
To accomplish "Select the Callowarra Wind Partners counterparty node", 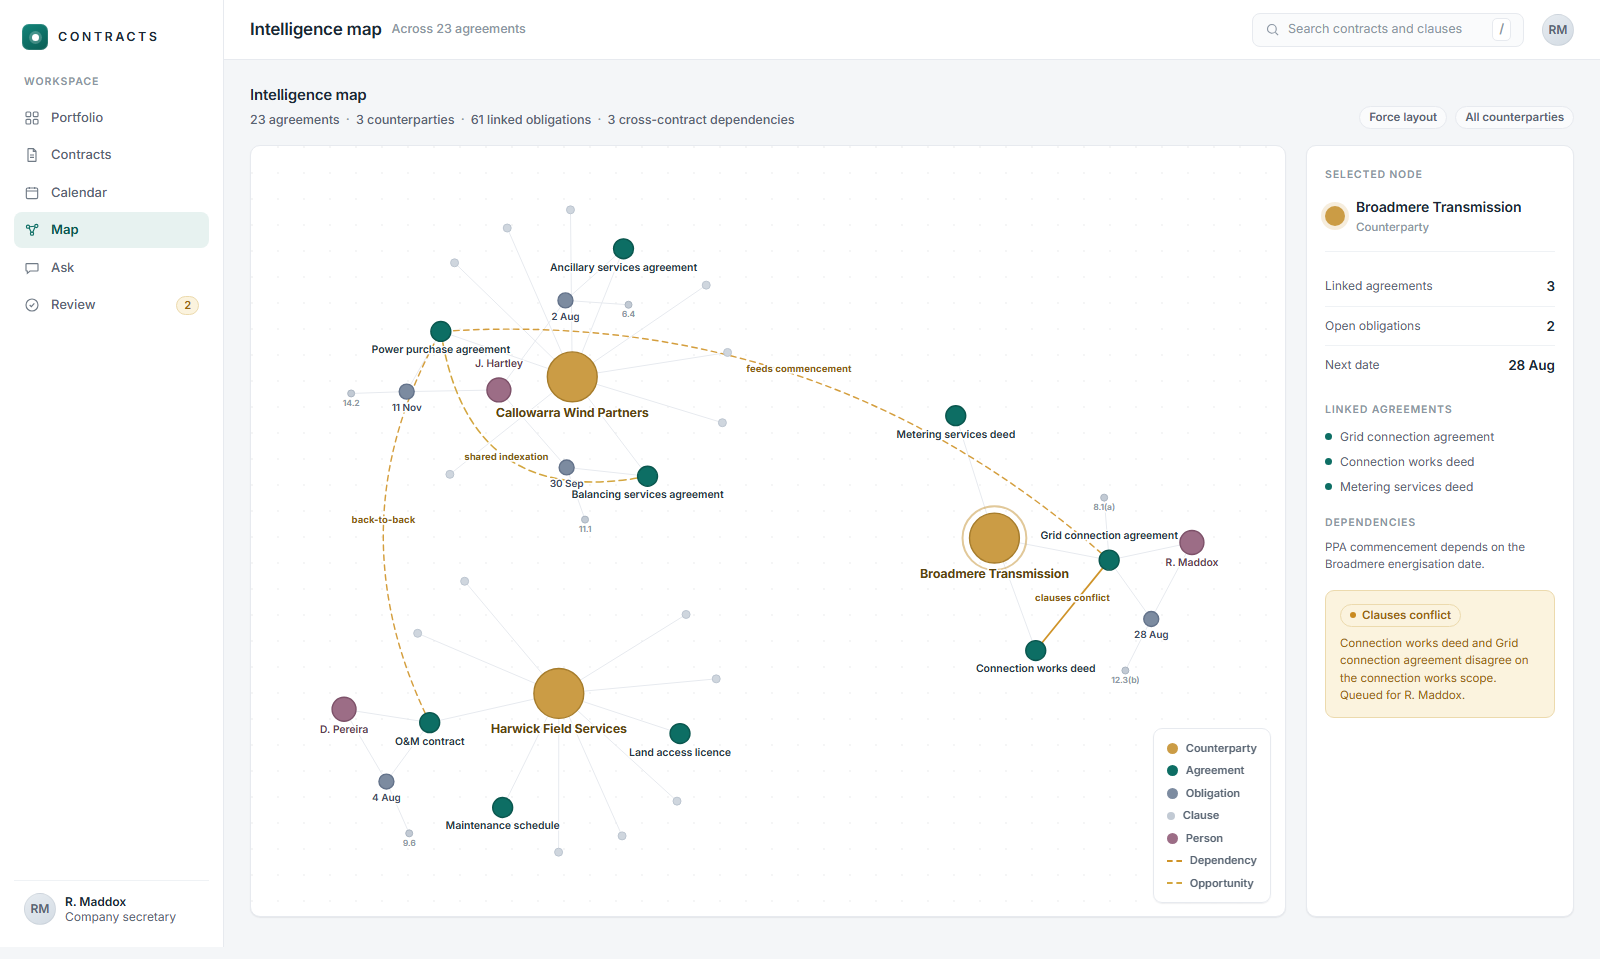I will pos(572,377).
